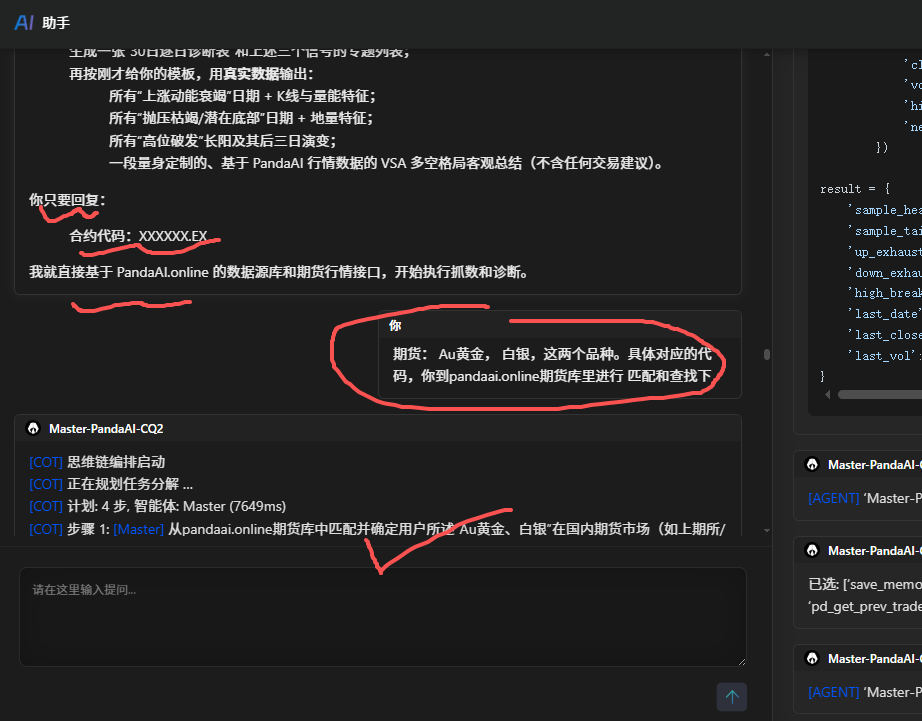
Task: Click the panda icon on the bottom-right agent card
Action: (x=811, y=658)
